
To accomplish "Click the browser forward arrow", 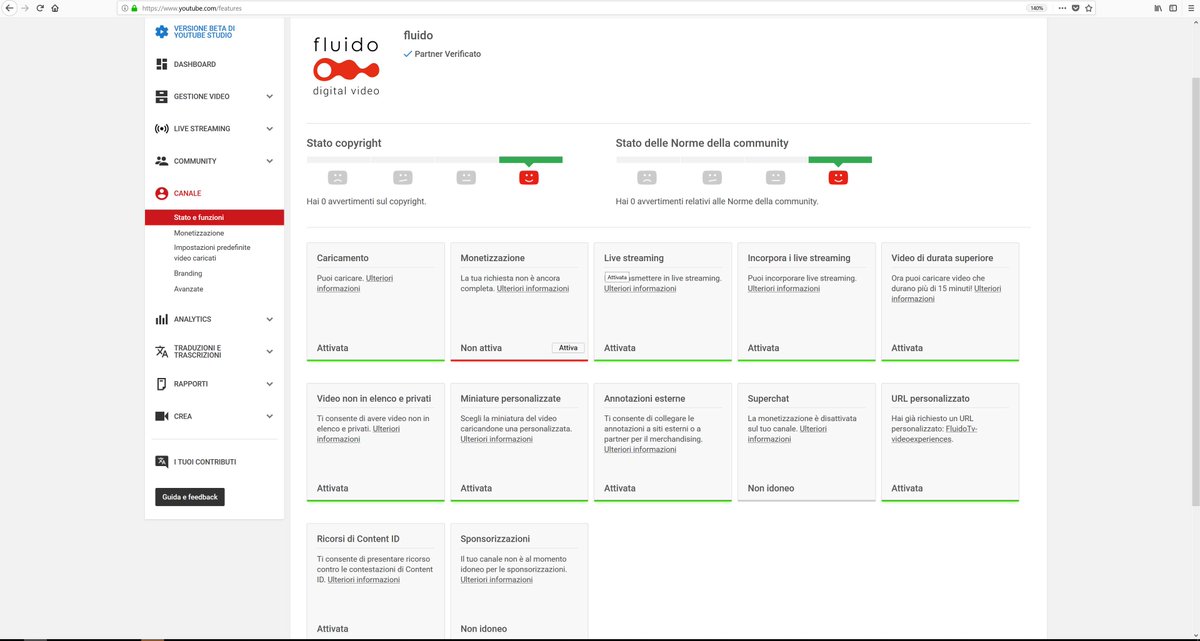I will [25, 8].
